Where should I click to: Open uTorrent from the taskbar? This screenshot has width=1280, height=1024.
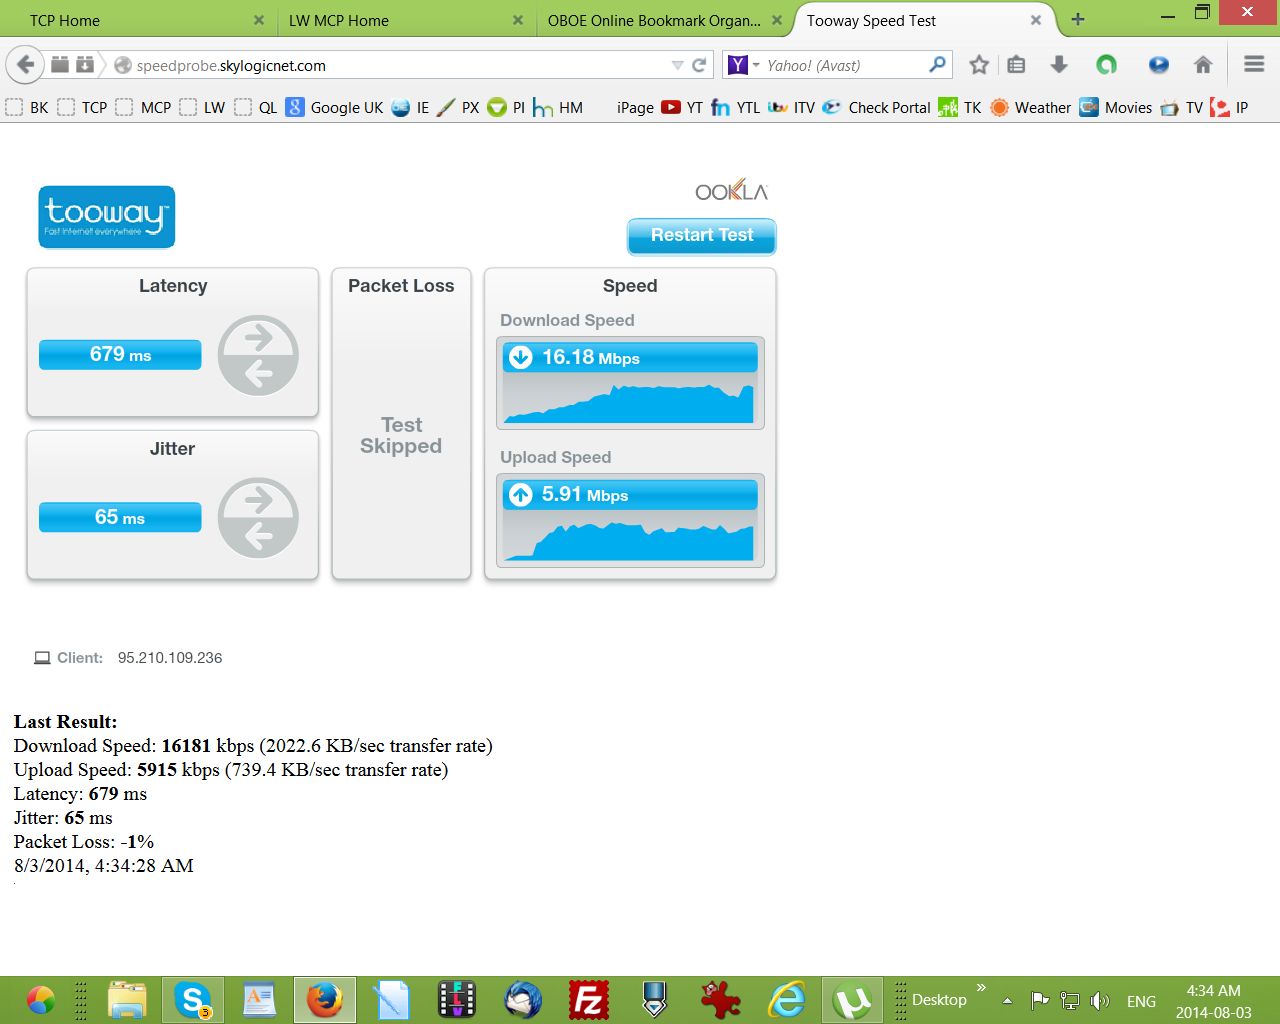pyautogui.click(x=852, y=1000)
